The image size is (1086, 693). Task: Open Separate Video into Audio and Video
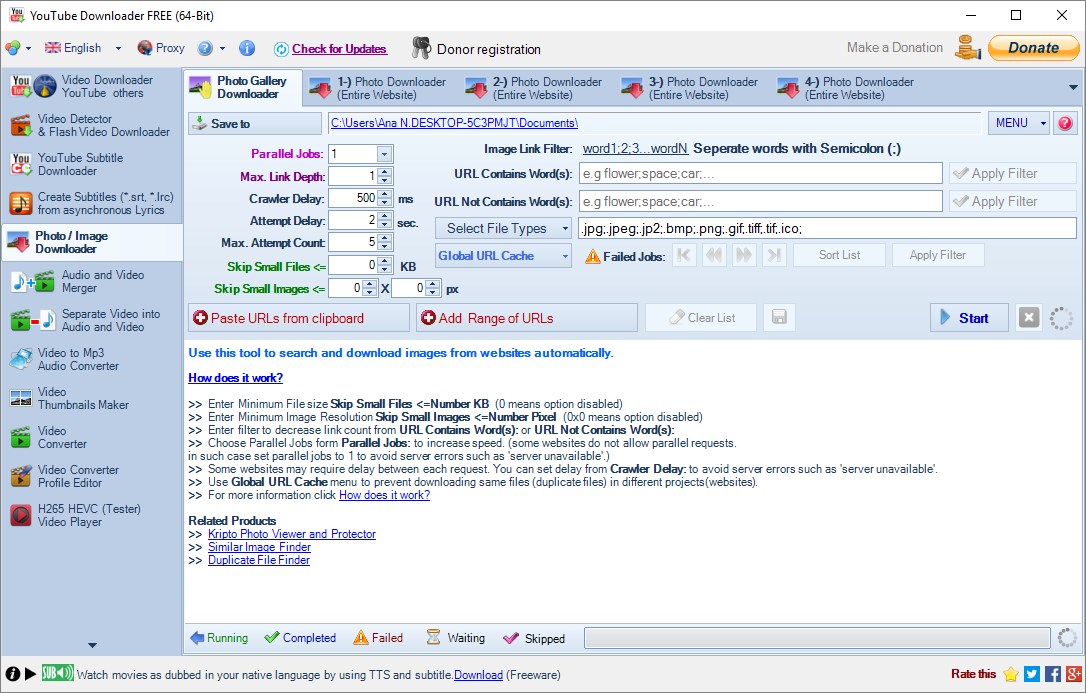[91, 320]
